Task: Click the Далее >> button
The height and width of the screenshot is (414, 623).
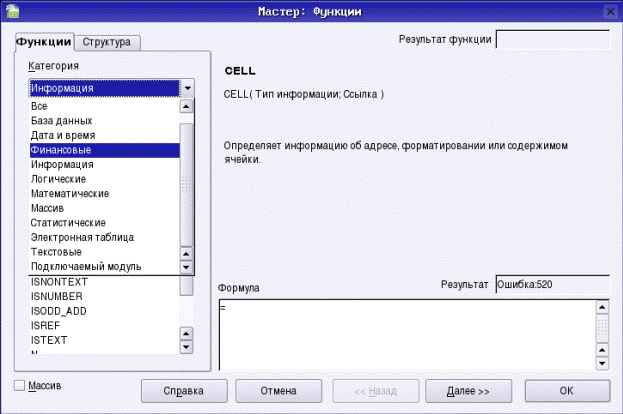Action: 468,391
